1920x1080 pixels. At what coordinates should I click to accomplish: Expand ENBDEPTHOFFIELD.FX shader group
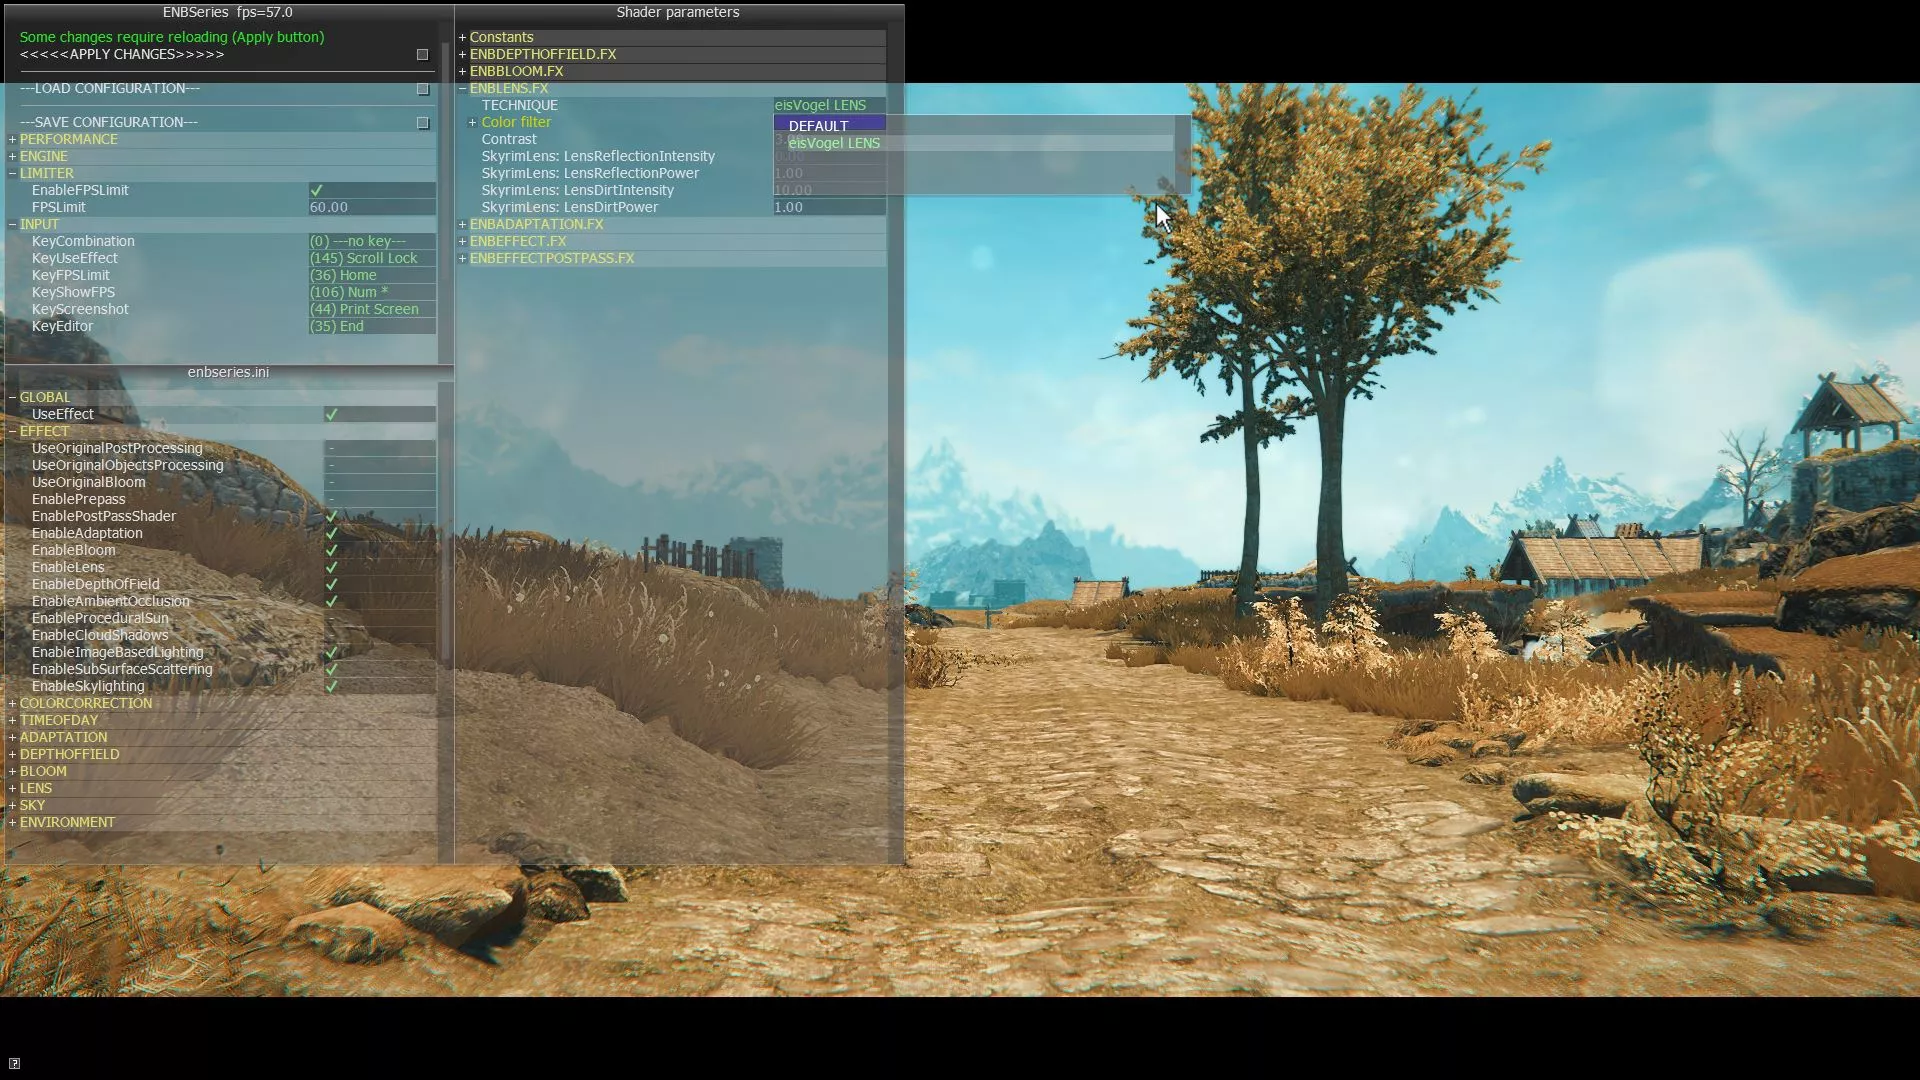pyautogui.click(x=462, y=55)
